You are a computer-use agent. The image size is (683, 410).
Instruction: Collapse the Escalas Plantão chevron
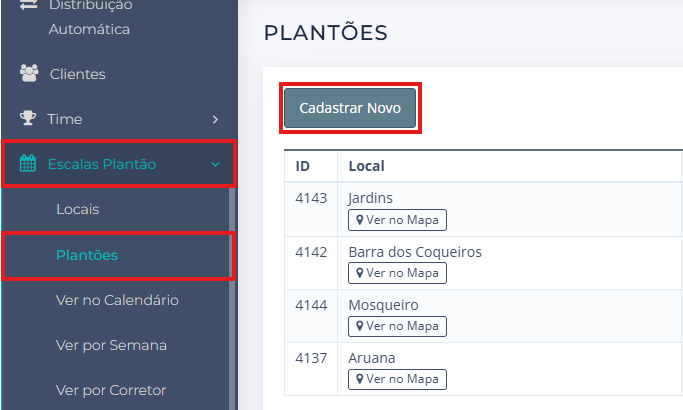215,164
